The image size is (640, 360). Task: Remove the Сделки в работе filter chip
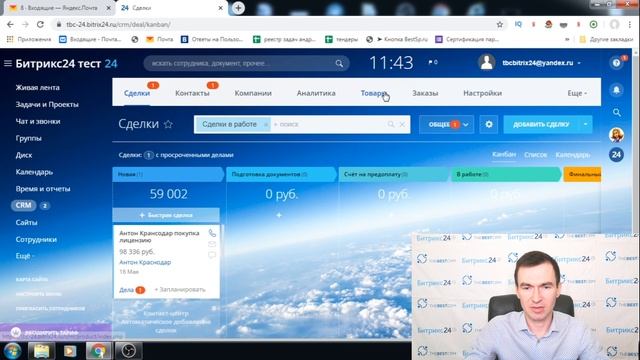pyautogui.click(x=265, y=124)
